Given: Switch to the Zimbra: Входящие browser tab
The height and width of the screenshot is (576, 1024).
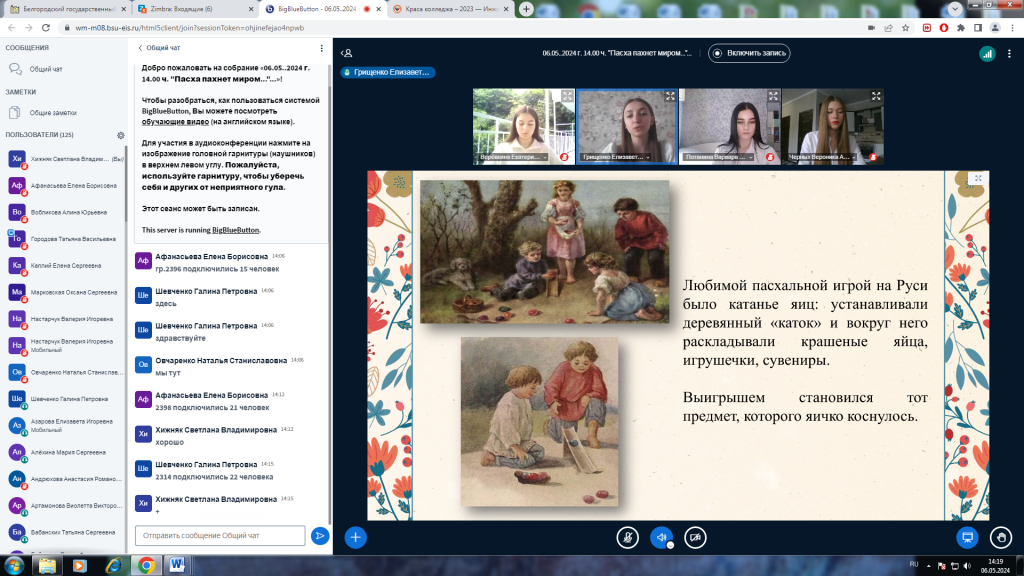Looking at the screenshot, I should click(x=195, y=9).
